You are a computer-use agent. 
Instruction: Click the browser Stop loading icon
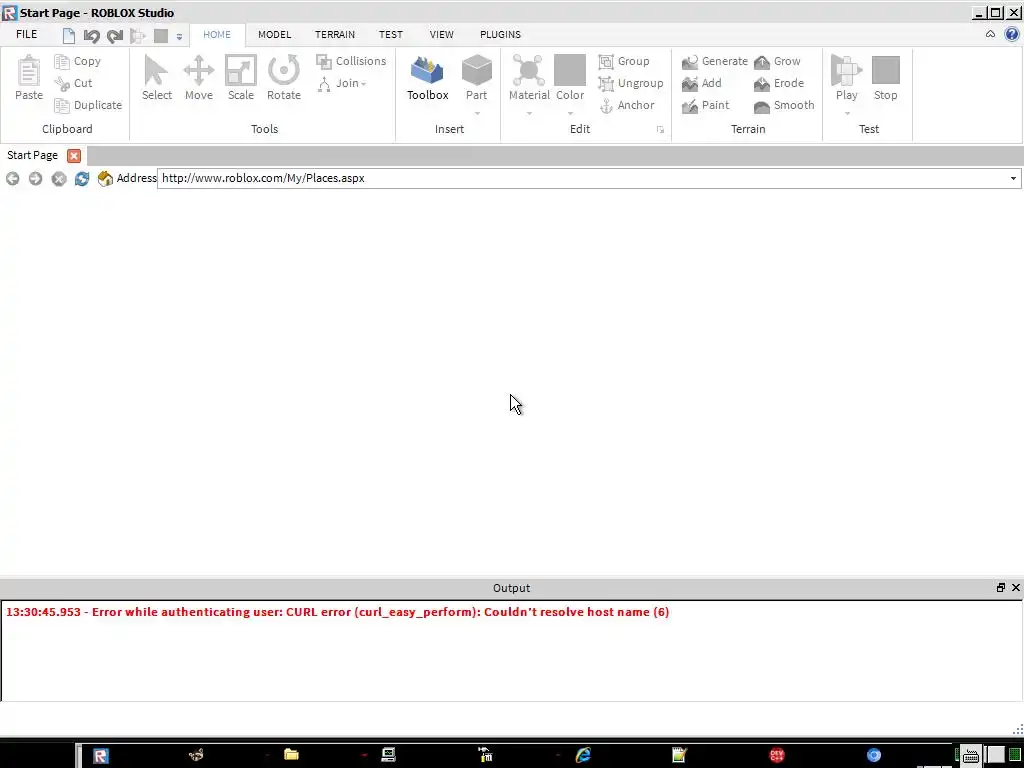(59, 178)
